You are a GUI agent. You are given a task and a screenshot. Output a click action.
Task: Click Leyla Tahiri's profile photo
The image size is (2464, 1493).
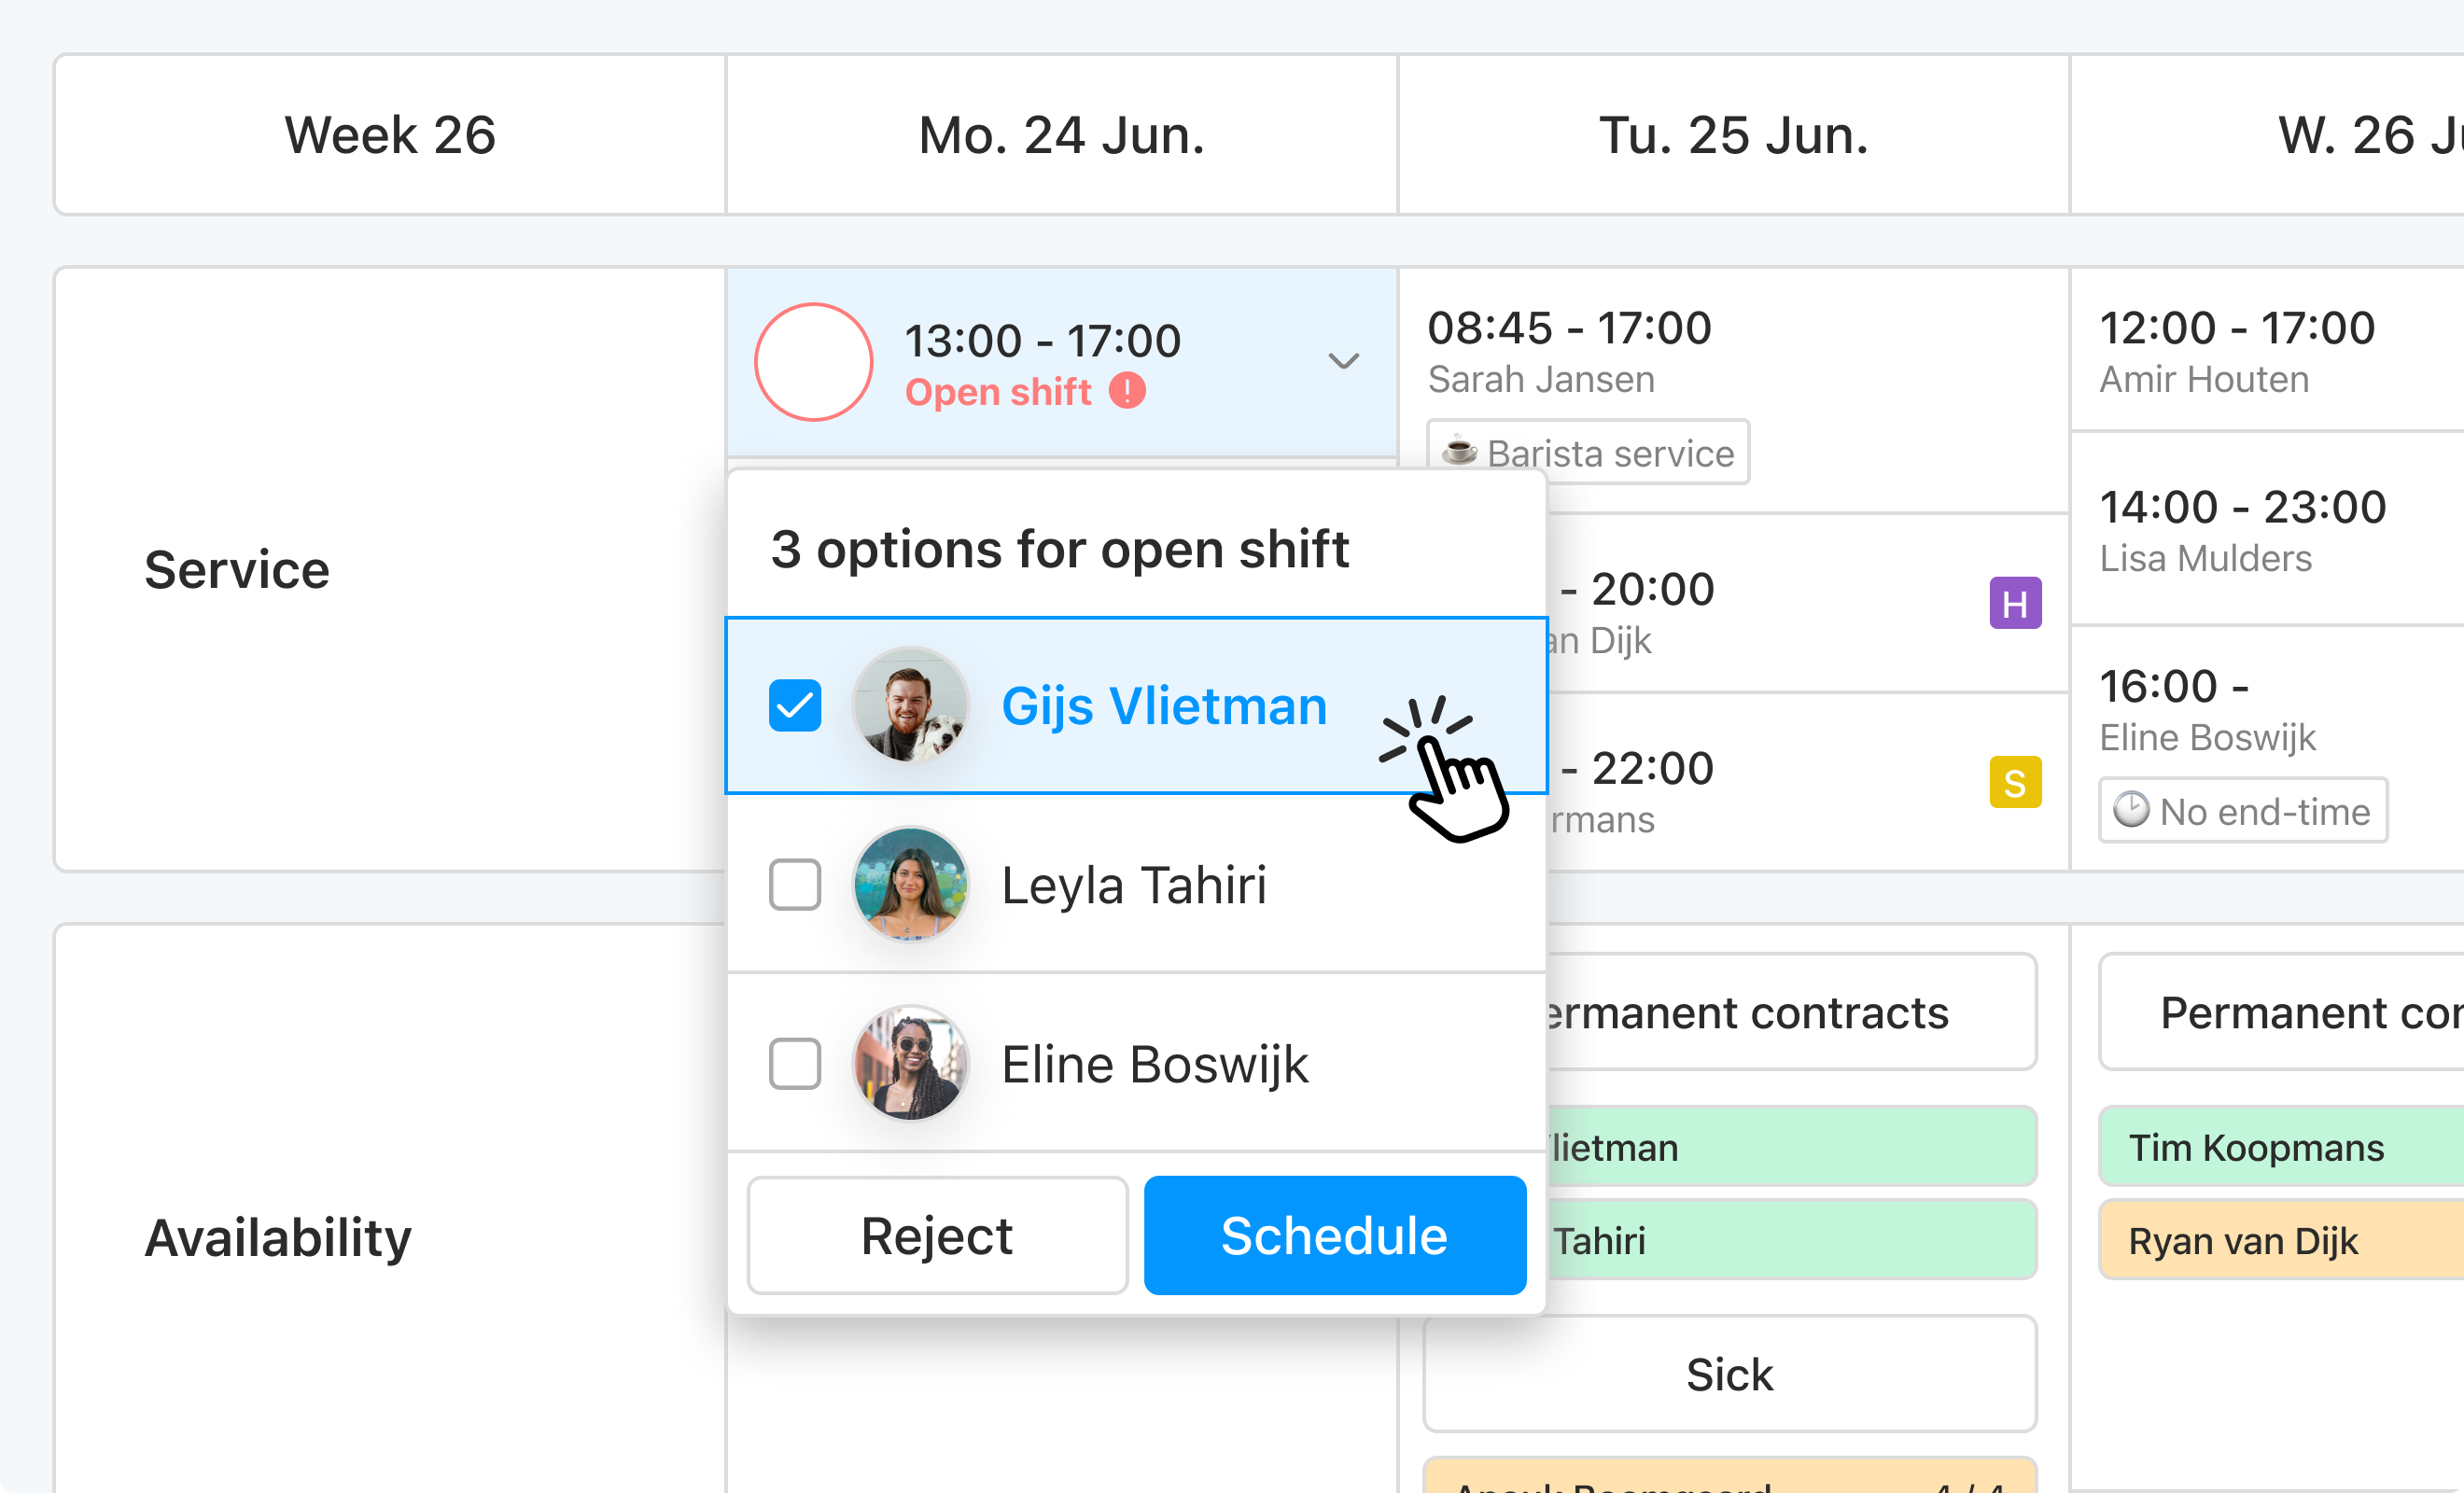(x=910, y=884)
